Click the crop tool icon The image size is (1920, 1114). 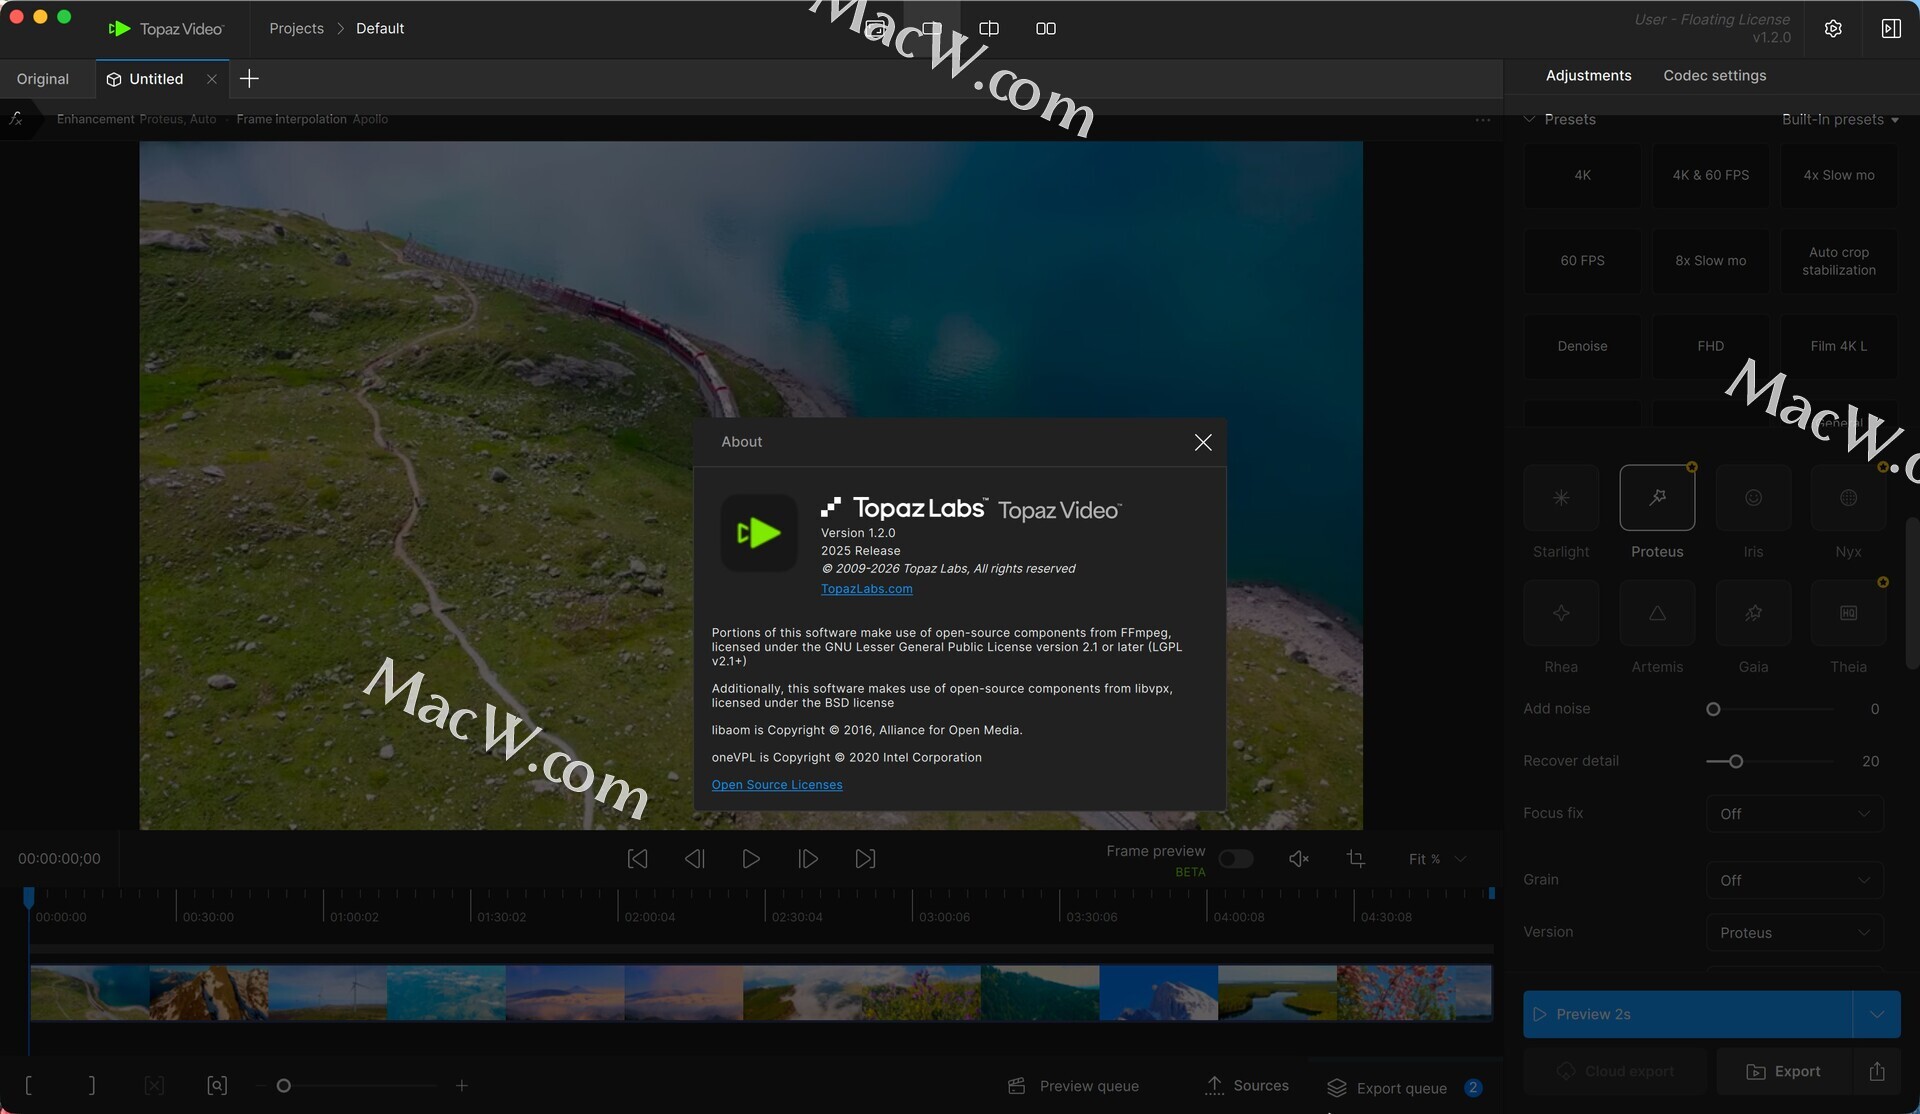point(1356,859)
